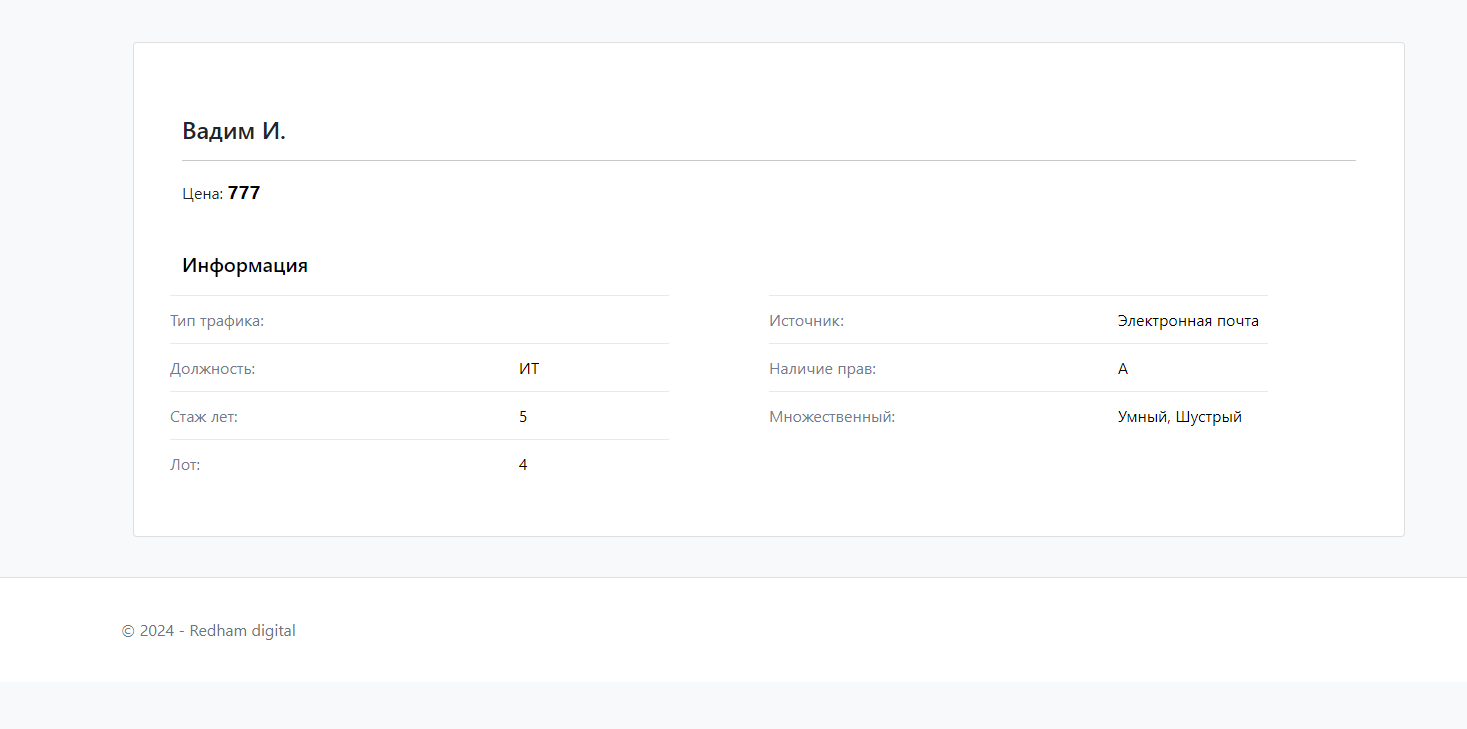This screenshot has height=729, width=1467.
Task: Click the Множественный field label
Action: point(832,417)
